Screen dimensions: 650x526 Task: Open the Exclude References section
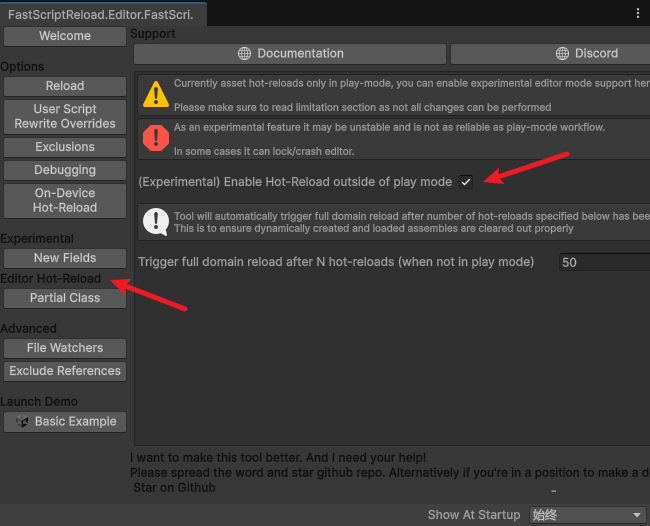(65, 371)
